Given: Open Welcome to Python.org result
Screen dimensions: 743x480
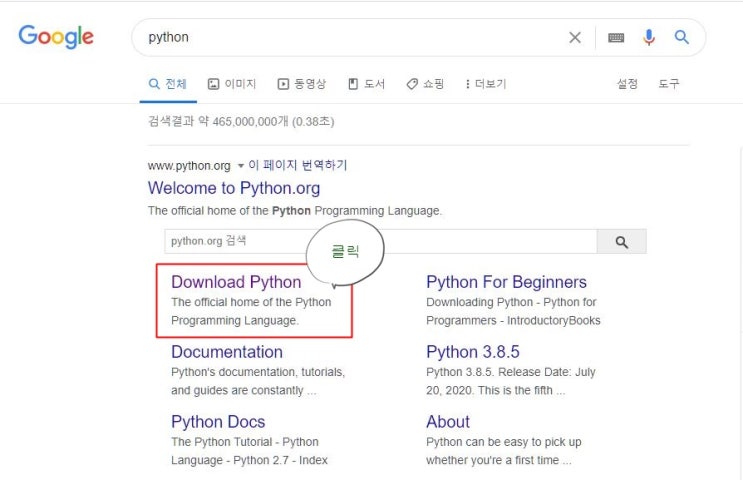Looking at the screenshot, I should 234,188.
